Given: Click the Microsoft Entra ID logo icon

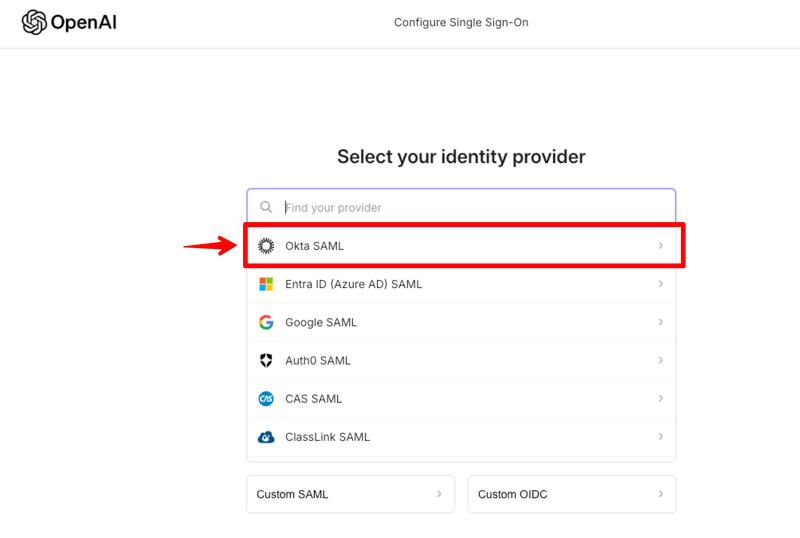Looking at the screenshot, I should click(266, 284).
